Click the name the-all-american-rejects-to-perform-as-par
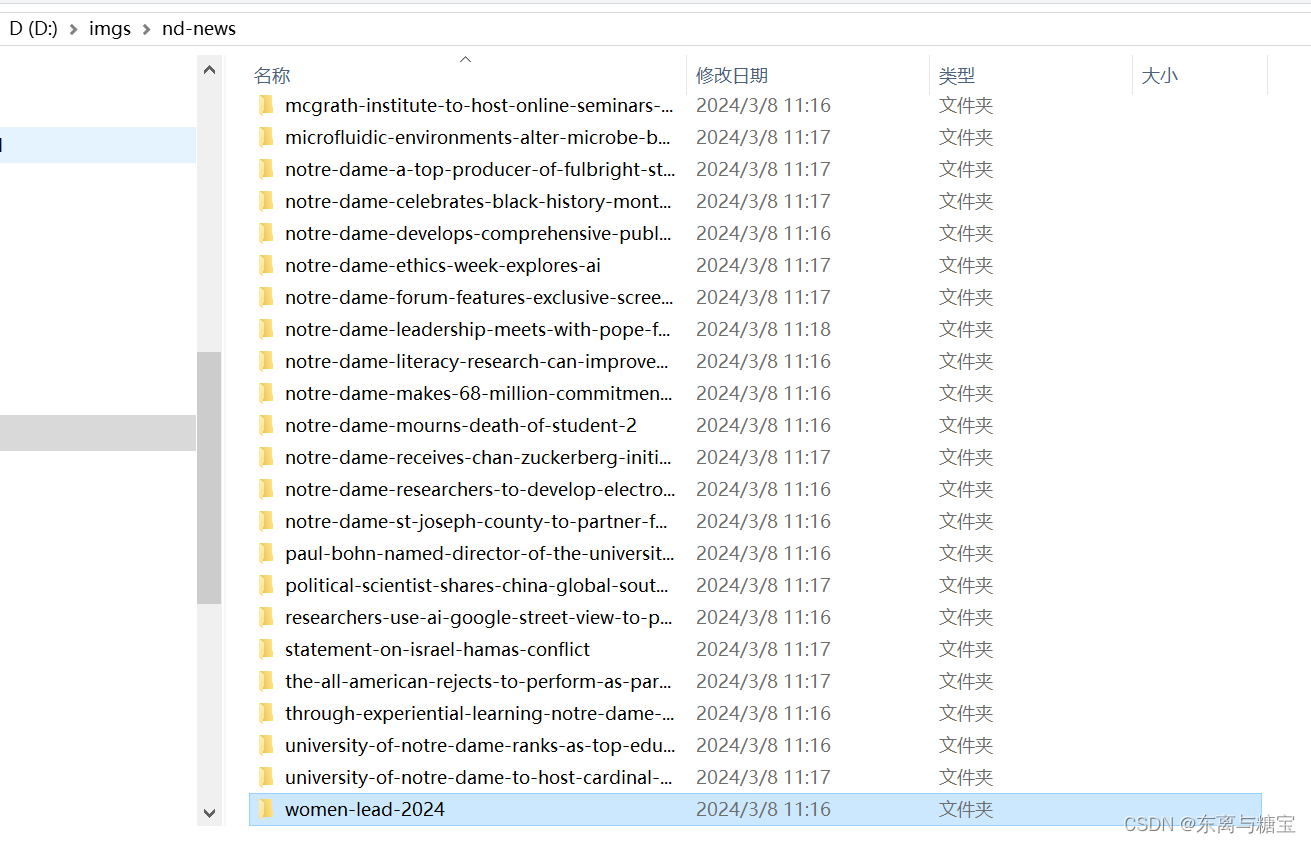Image resolution: width=1311 pixels, height=843 pixels. pyautogui.click(x=478, y=681)
